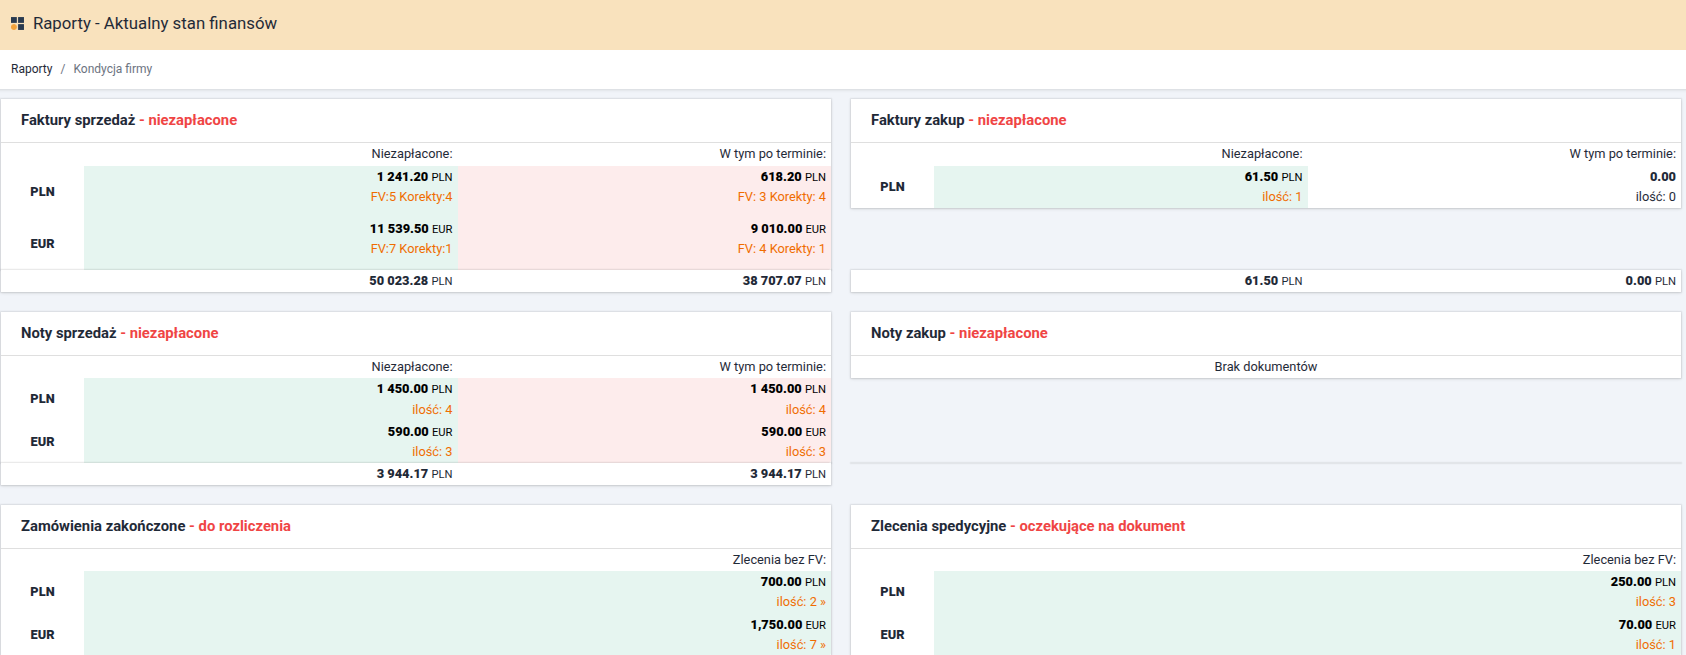Click the Zlecenia spedycyjne panel header
Image resolution: width=1686 pixels, height=655 pixels.
tap(1027, 526)
